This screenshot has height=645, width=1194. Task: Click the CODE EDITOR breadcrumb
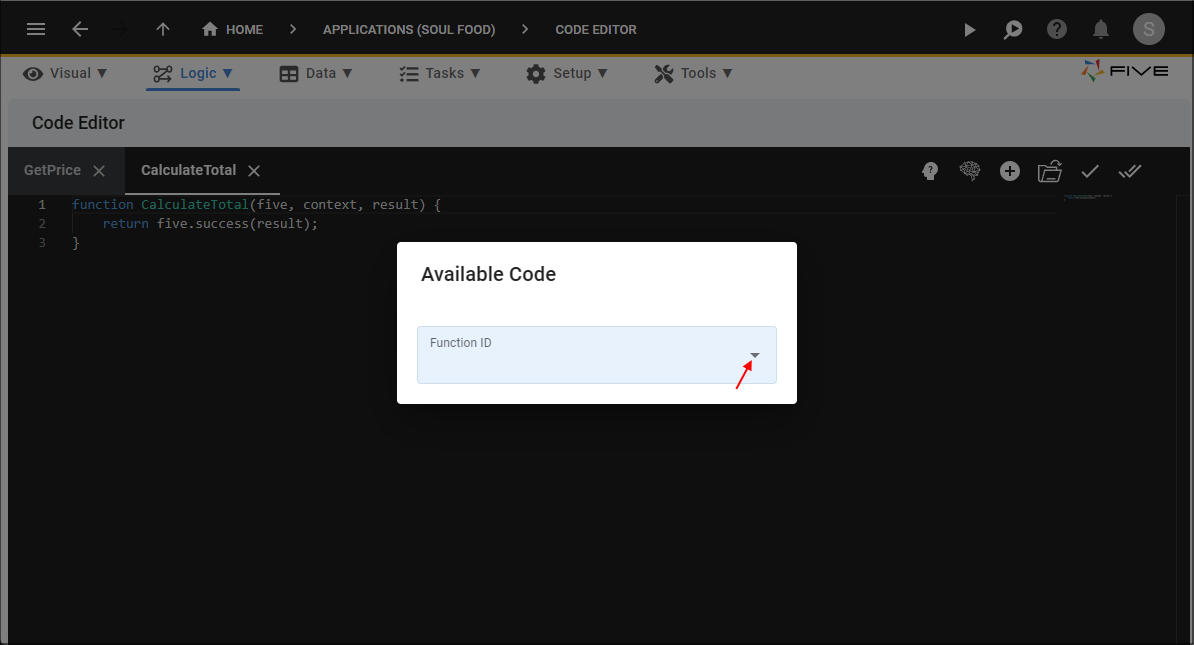point(595,29)
